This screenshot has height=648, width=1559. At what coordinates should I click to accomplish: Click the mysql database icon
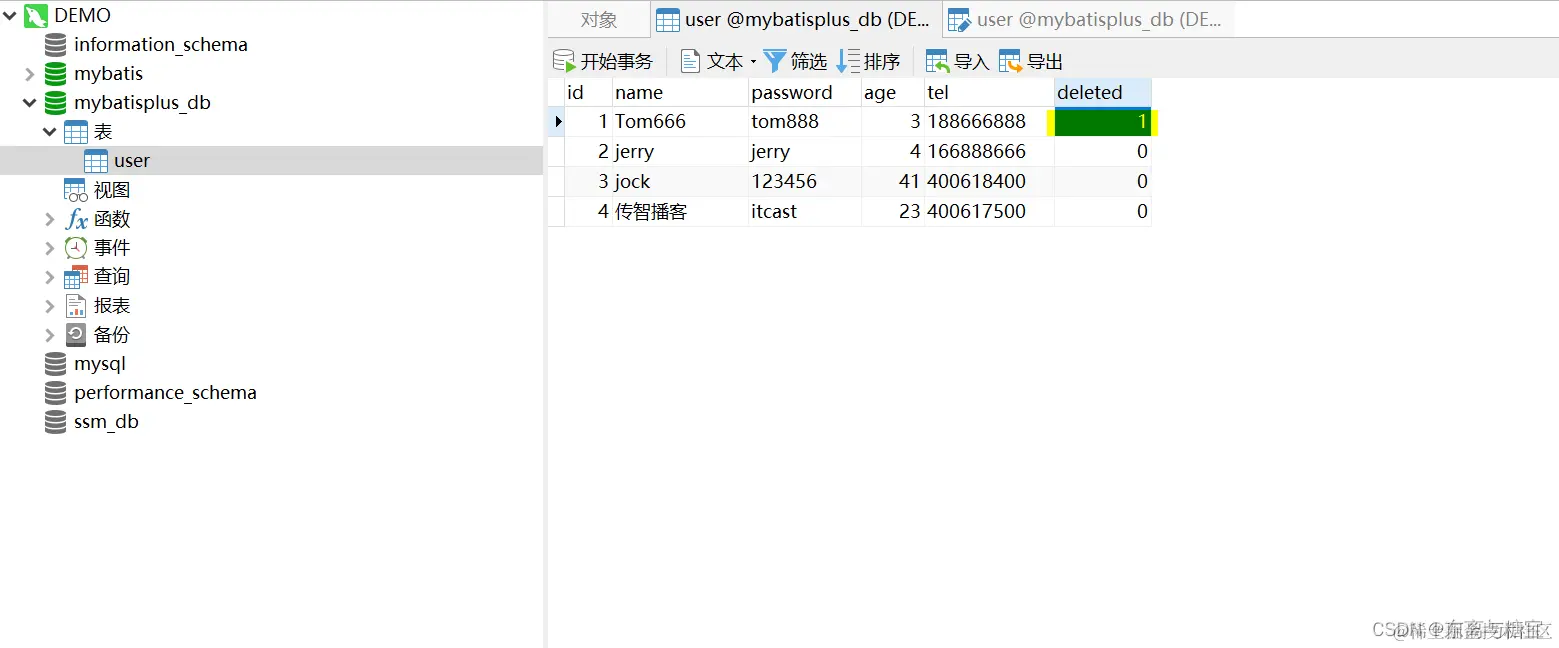(x=56, y=364)
